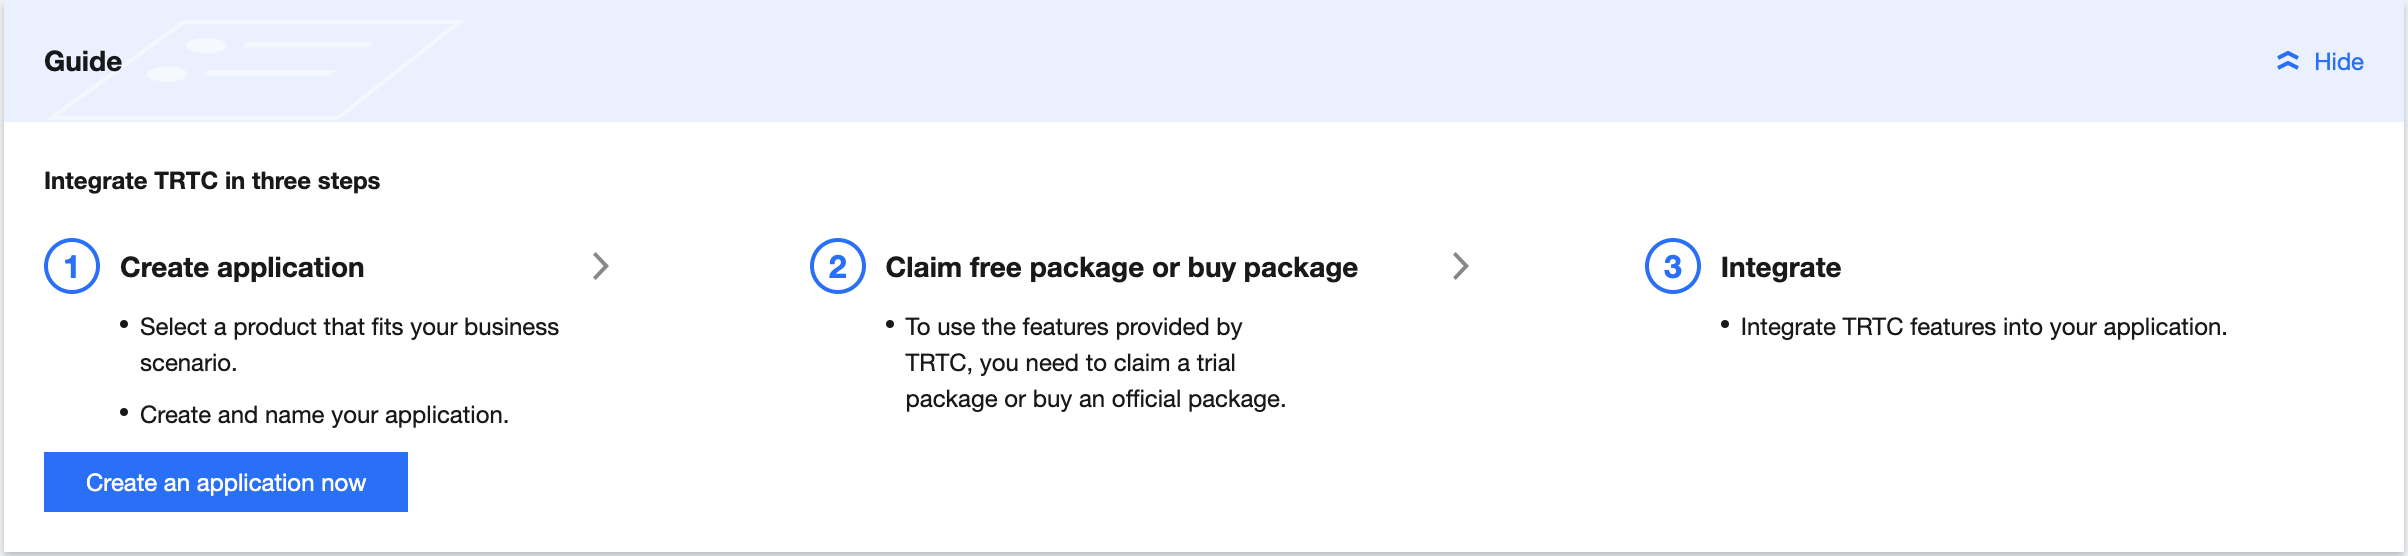Viewport: 2408px width, 556px height.
Task: Select the Claim free package or buy package title
Action: [1121, 267]
